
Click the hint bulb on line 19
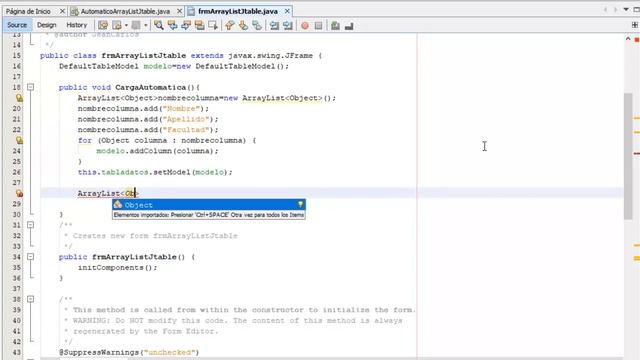[19, 98]
